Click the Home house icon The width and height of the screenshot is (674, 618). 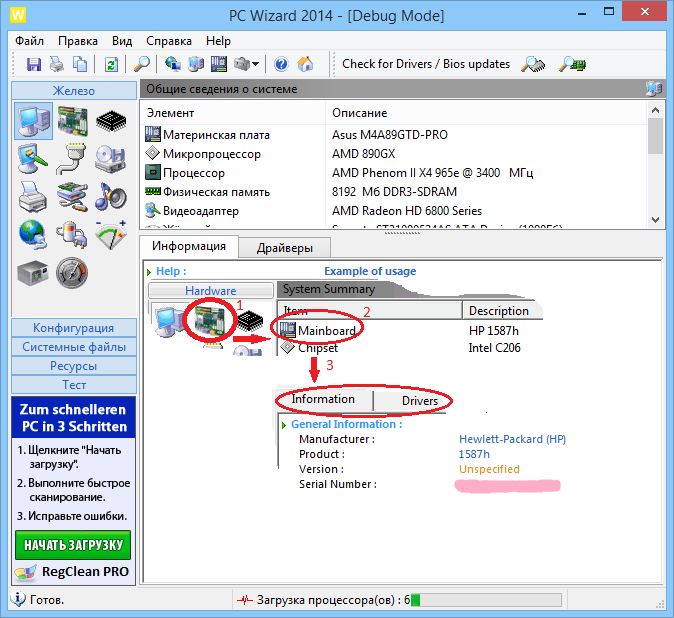305,64
